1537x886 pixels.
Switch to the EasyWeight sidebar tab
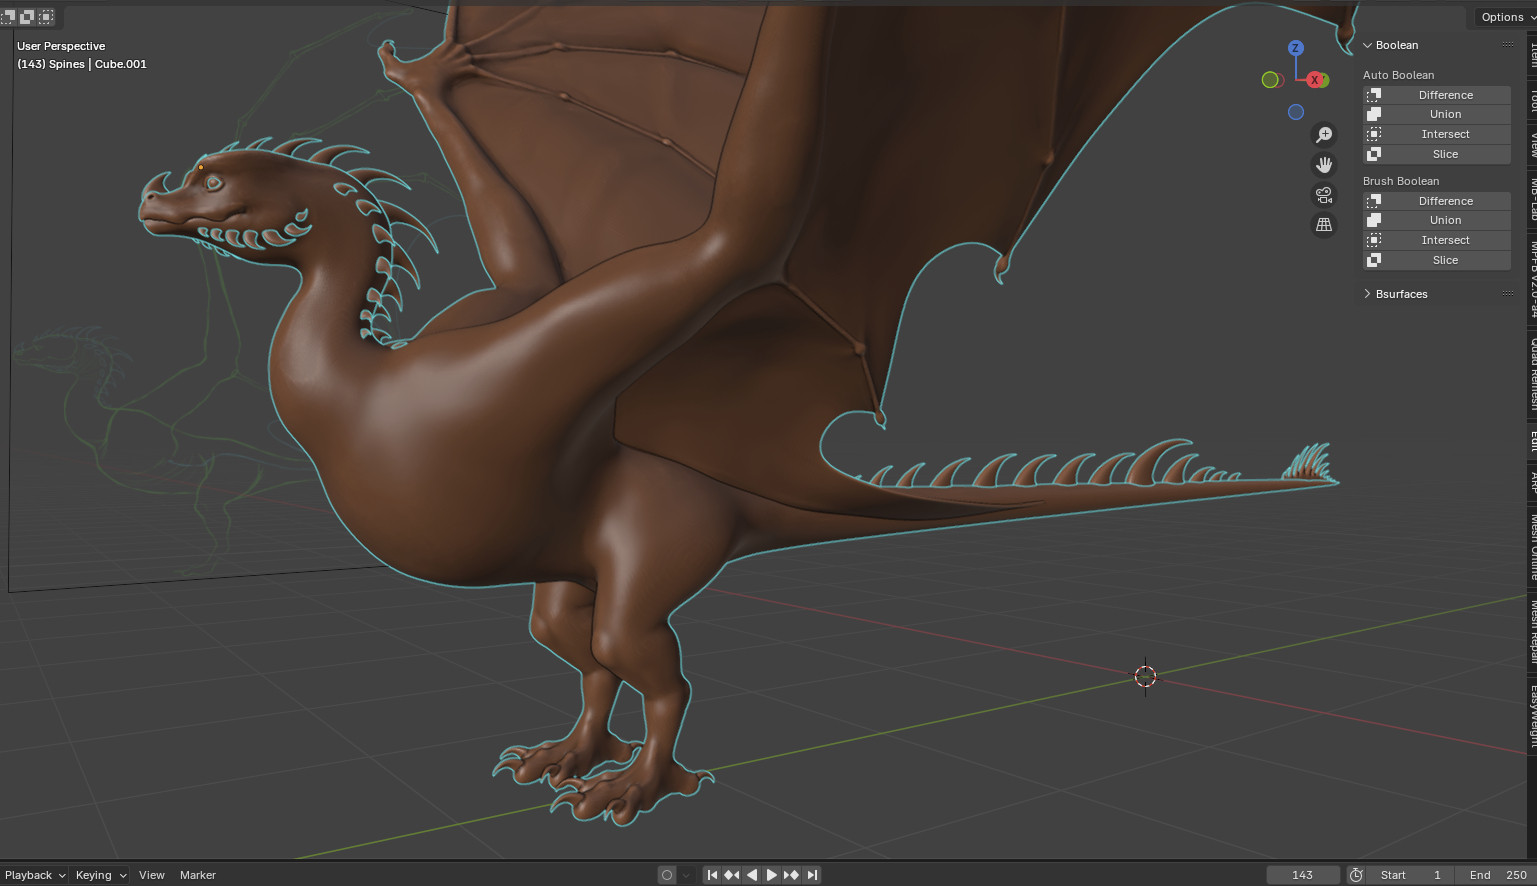pyautogui.click(x=1531, y=714)
